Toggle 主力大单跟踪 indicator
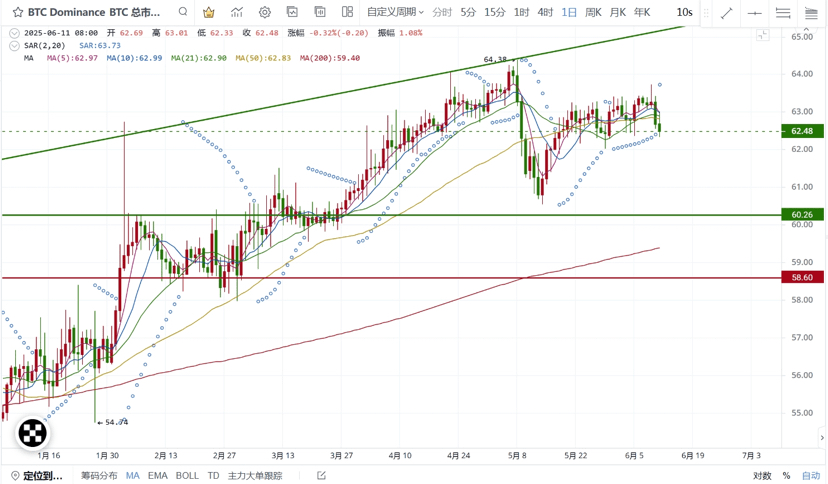 coord(255,476)
